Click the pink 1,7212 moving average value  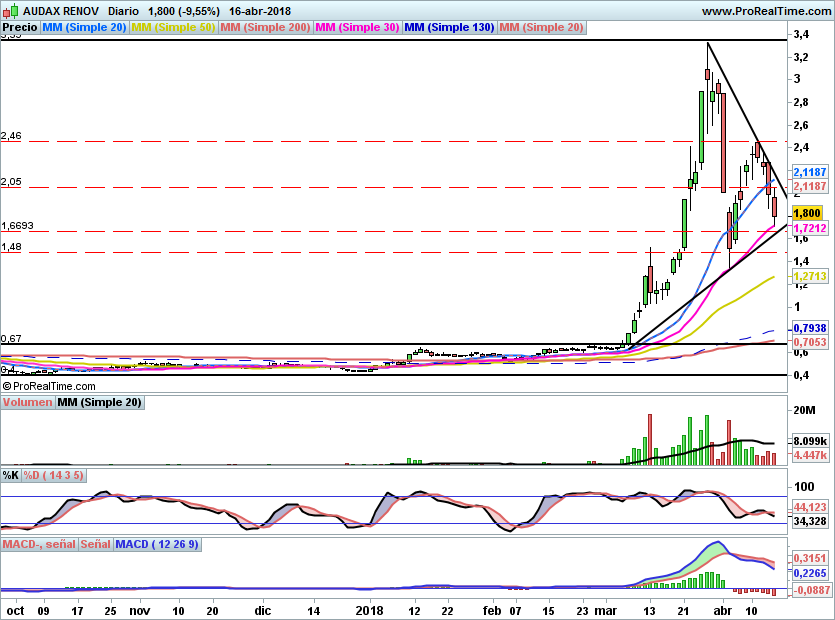coord(807,229)
